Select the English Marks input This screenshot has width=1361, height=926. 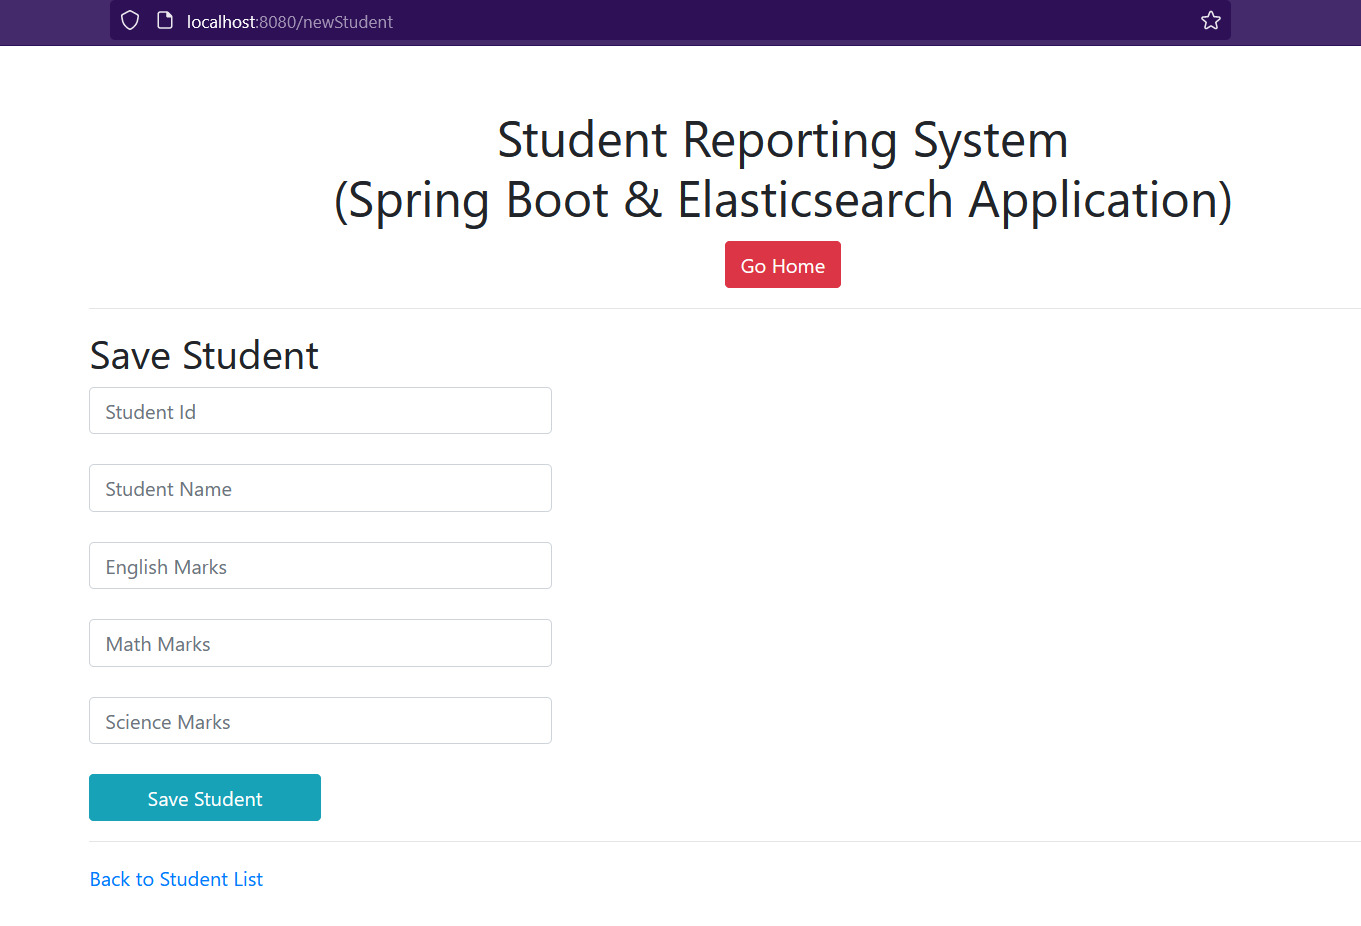coord(320,565)
